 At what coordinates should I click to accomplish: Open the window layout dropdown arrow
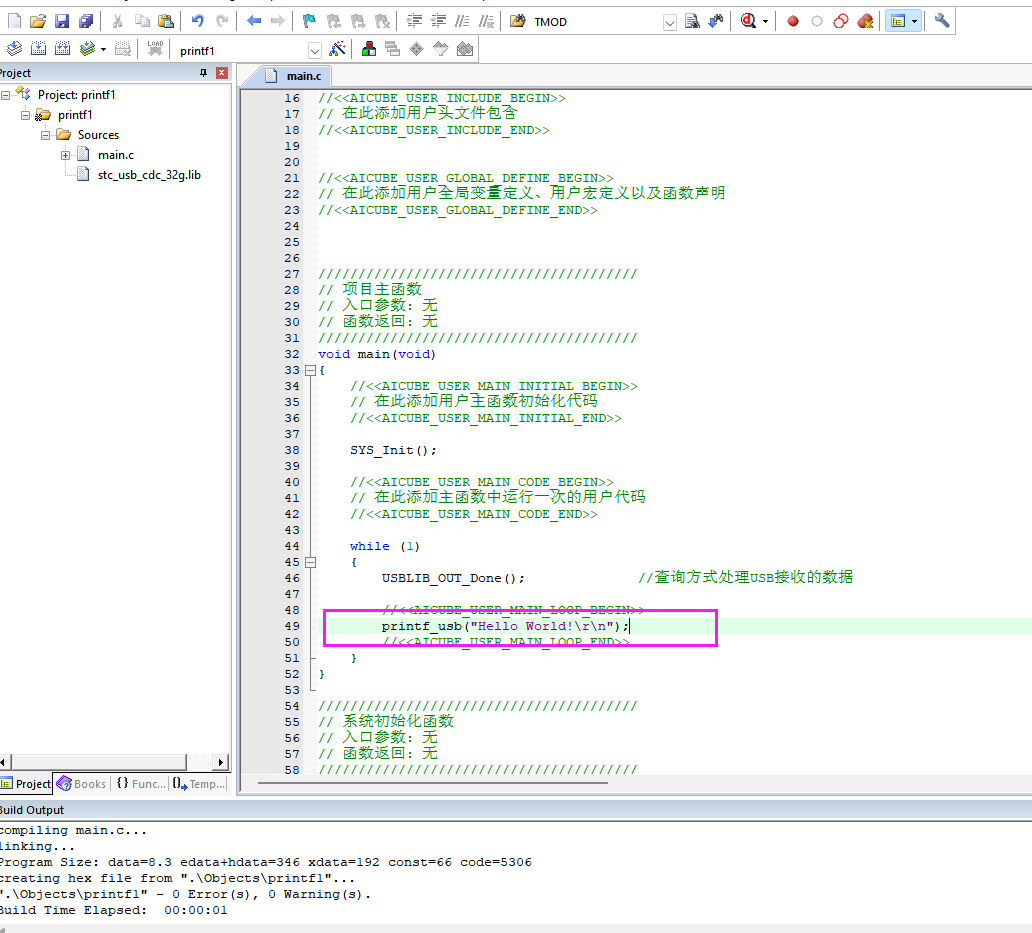pos(914,22)
